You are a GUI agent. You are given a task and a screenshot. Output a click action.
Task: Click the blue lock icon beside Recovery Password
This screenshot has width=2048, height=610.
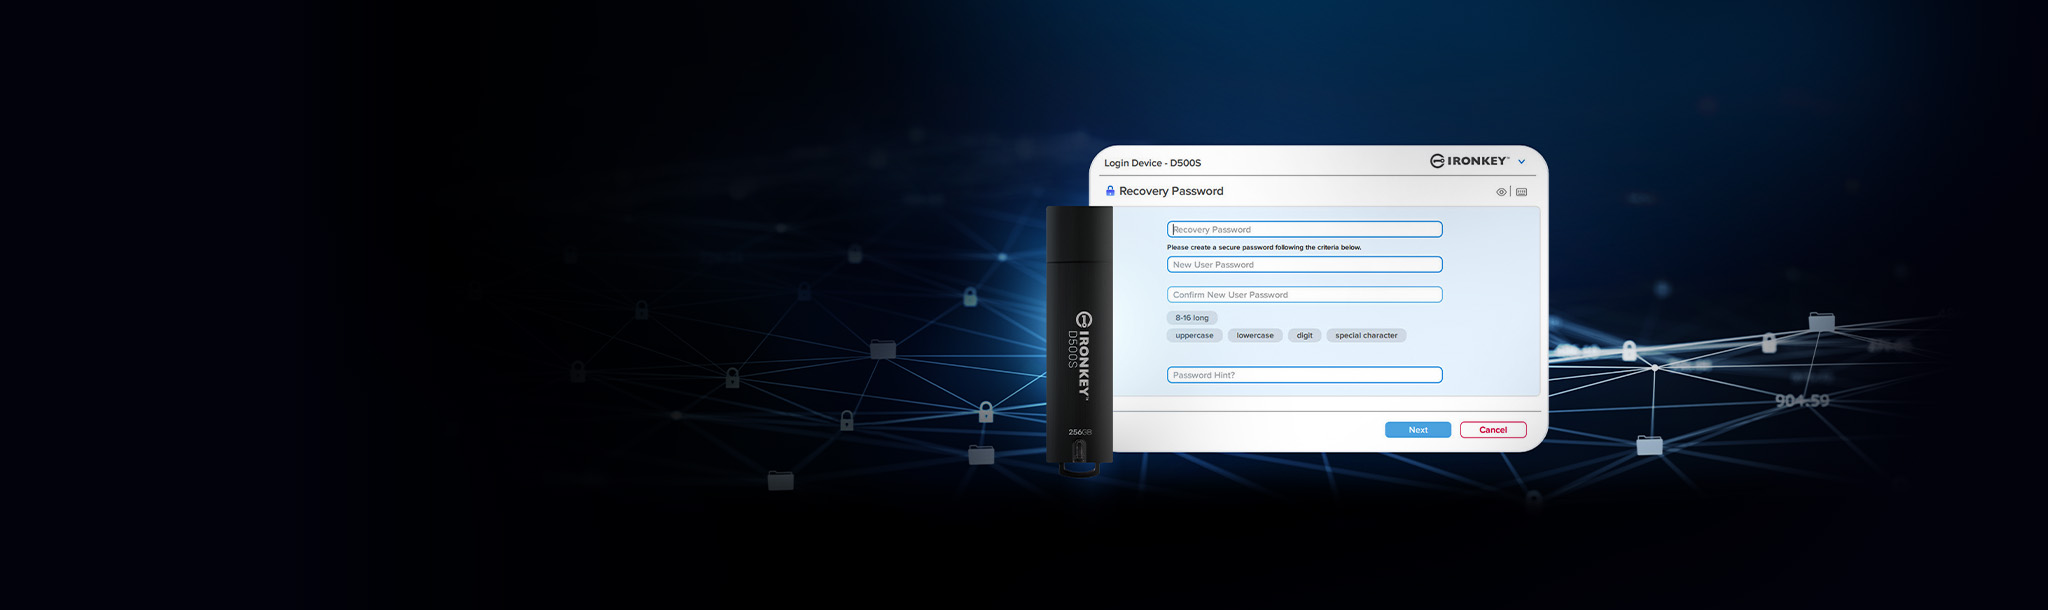tap(1110, 191)
